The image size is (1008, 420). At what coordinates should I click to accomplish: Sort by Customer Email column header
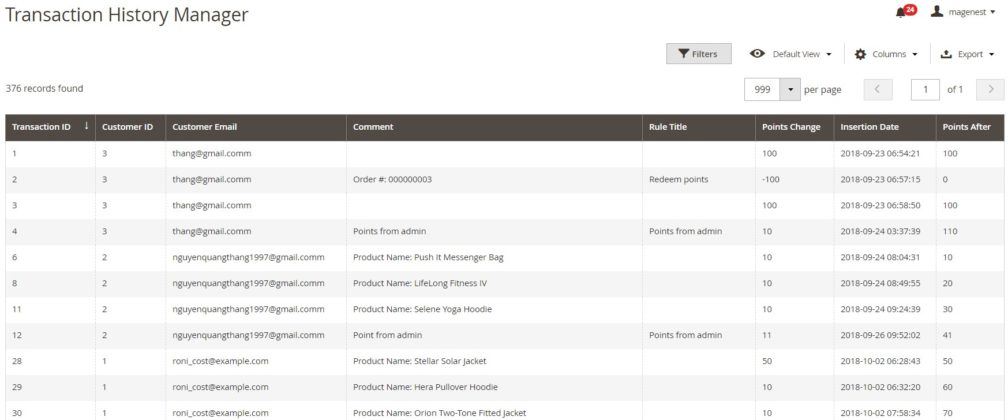click(204, 127)
